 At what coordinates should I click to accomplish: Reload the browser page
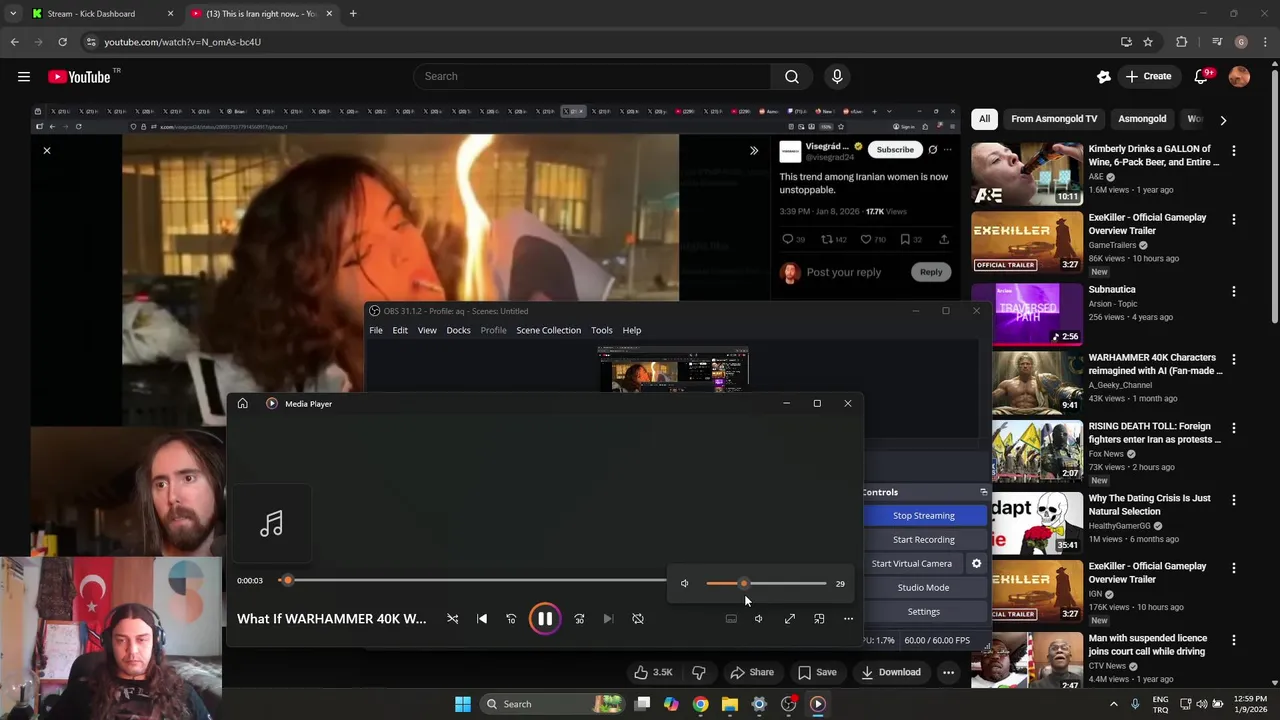click(x=62, y=42)
